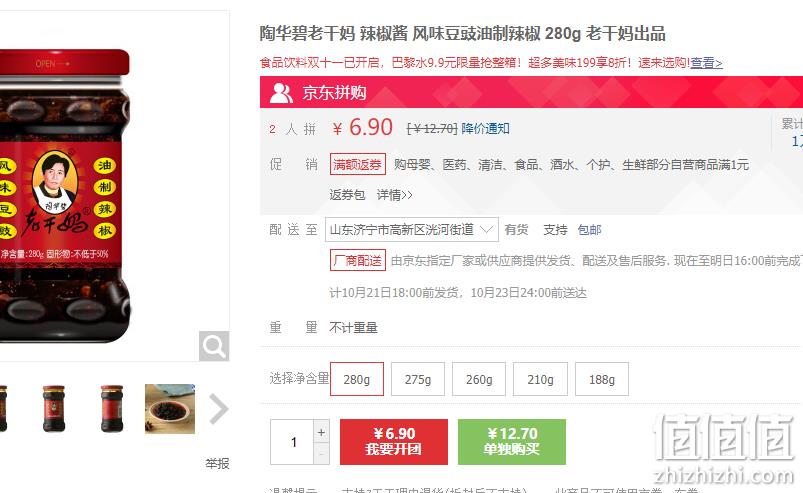Viewport: 803px width, 493px height.
Task: Click the quantity input field
Action: 292,442
